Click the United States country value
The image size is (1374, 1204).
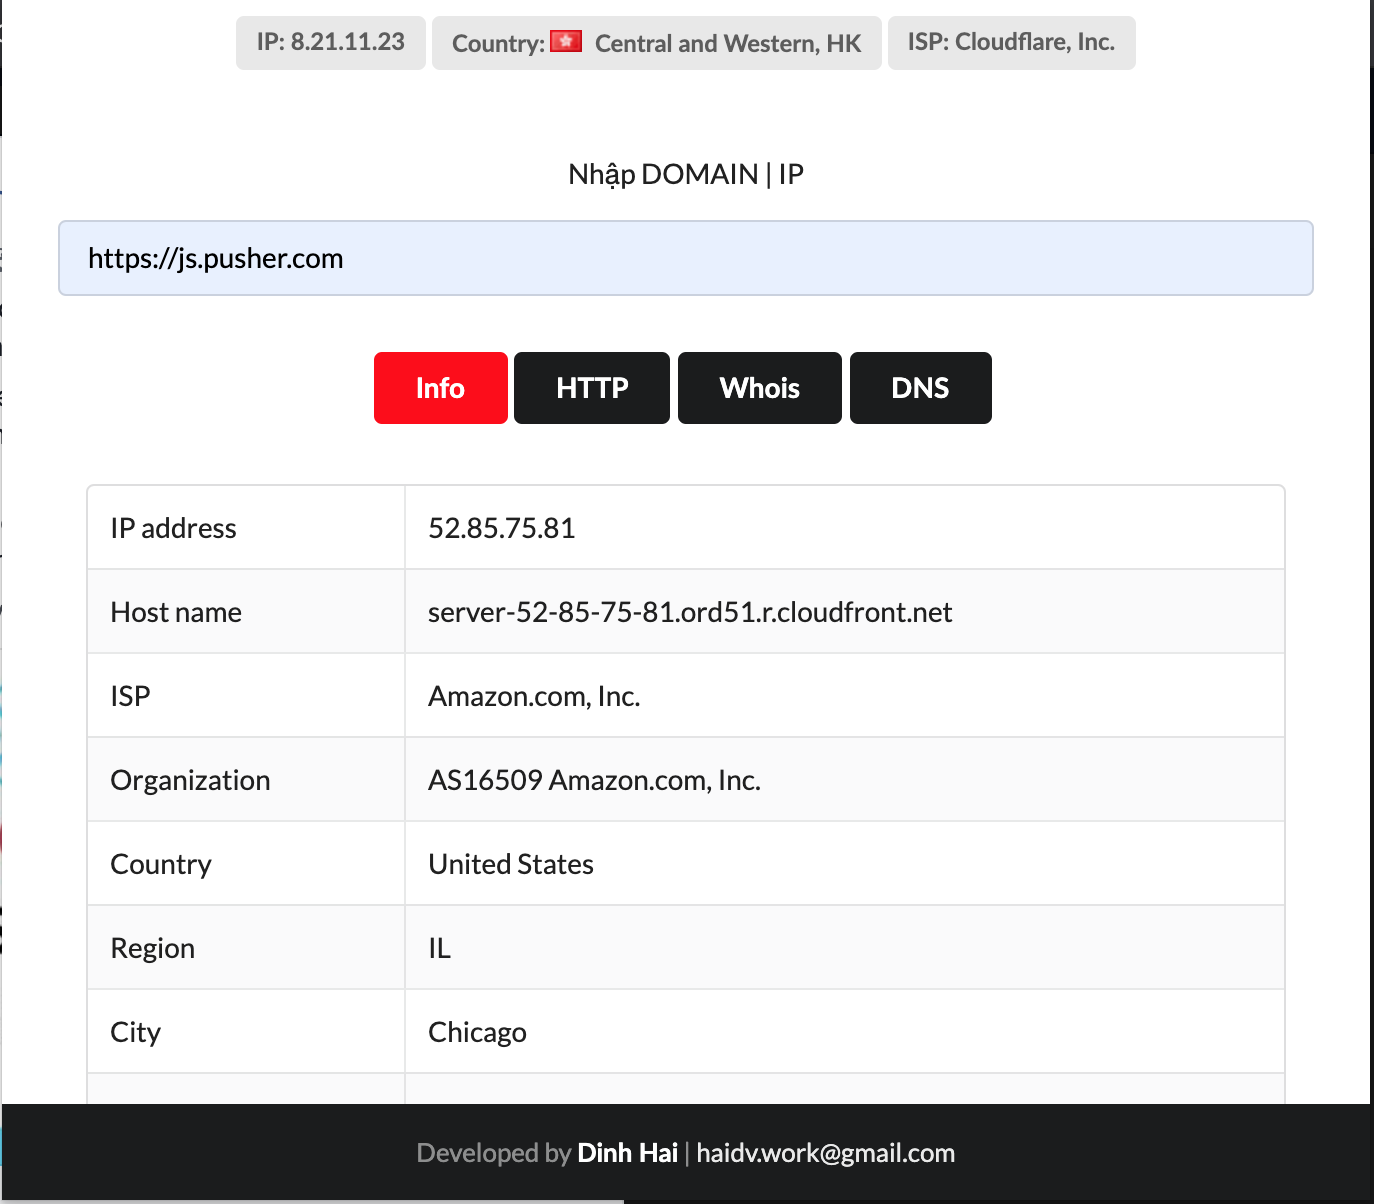pos(511,864)
